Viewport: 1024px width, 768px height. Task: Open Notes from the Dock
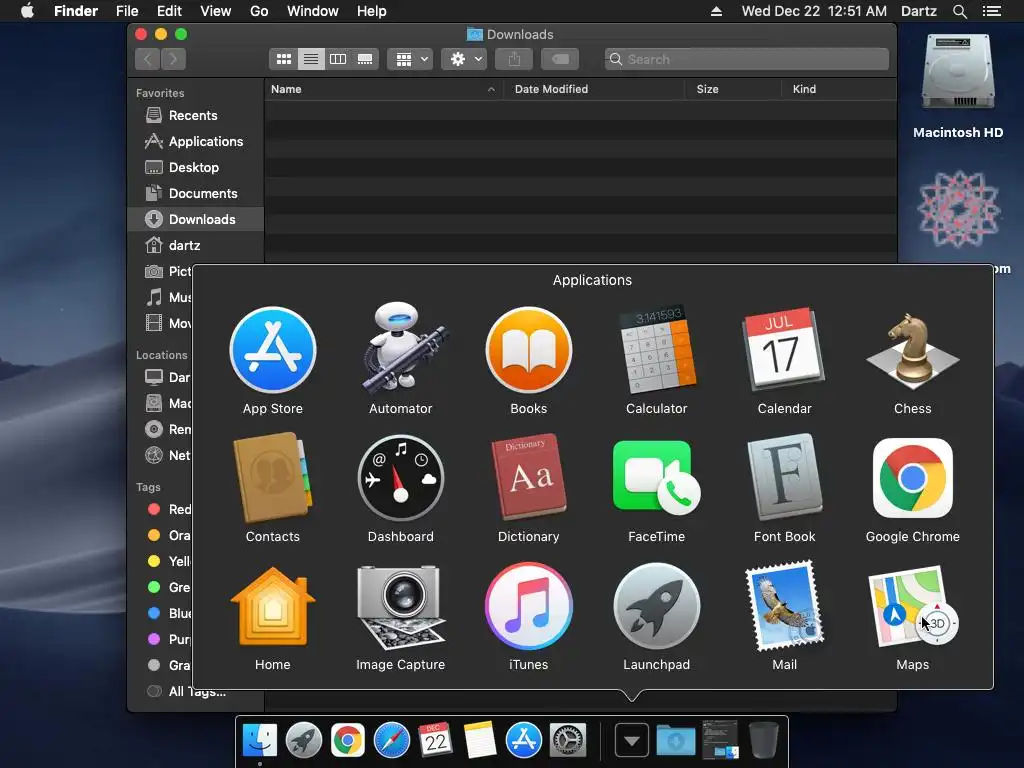point(479,741)
